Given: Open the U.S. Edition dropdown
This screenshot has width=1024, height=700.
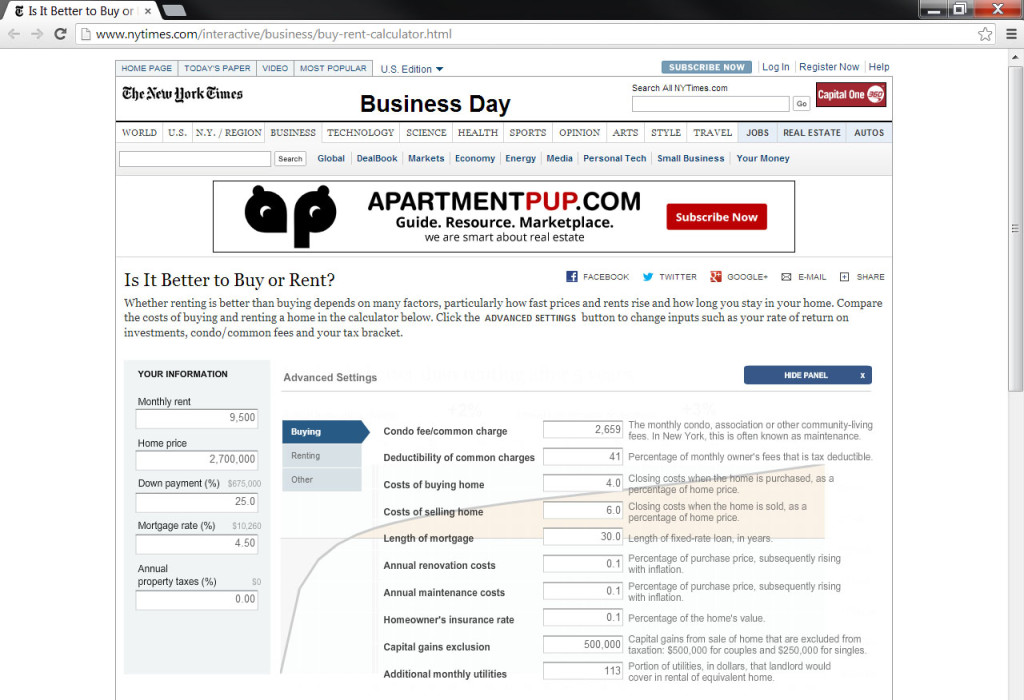Looking at the screenshot, I should click(x=411, y=68).
